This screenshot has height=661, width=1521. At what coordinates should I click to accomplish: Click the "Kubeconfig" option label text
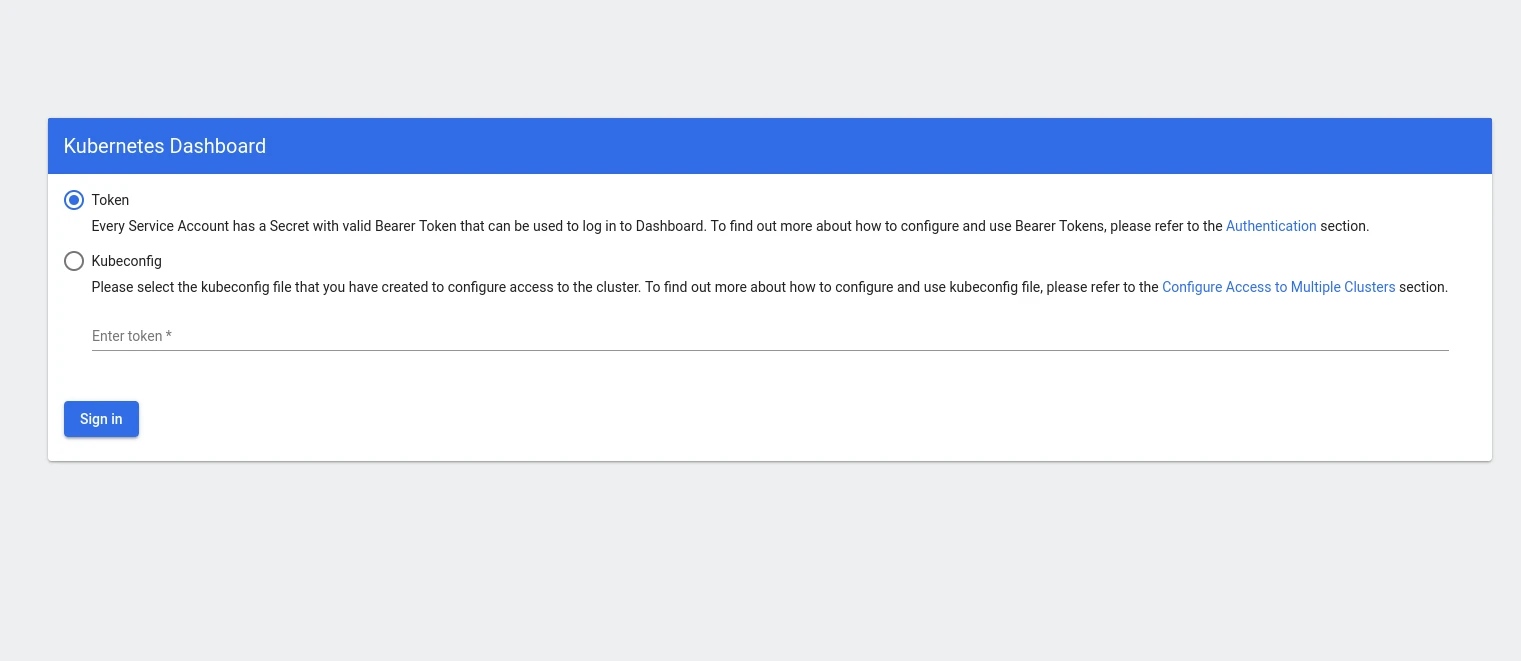pos(126,261)
